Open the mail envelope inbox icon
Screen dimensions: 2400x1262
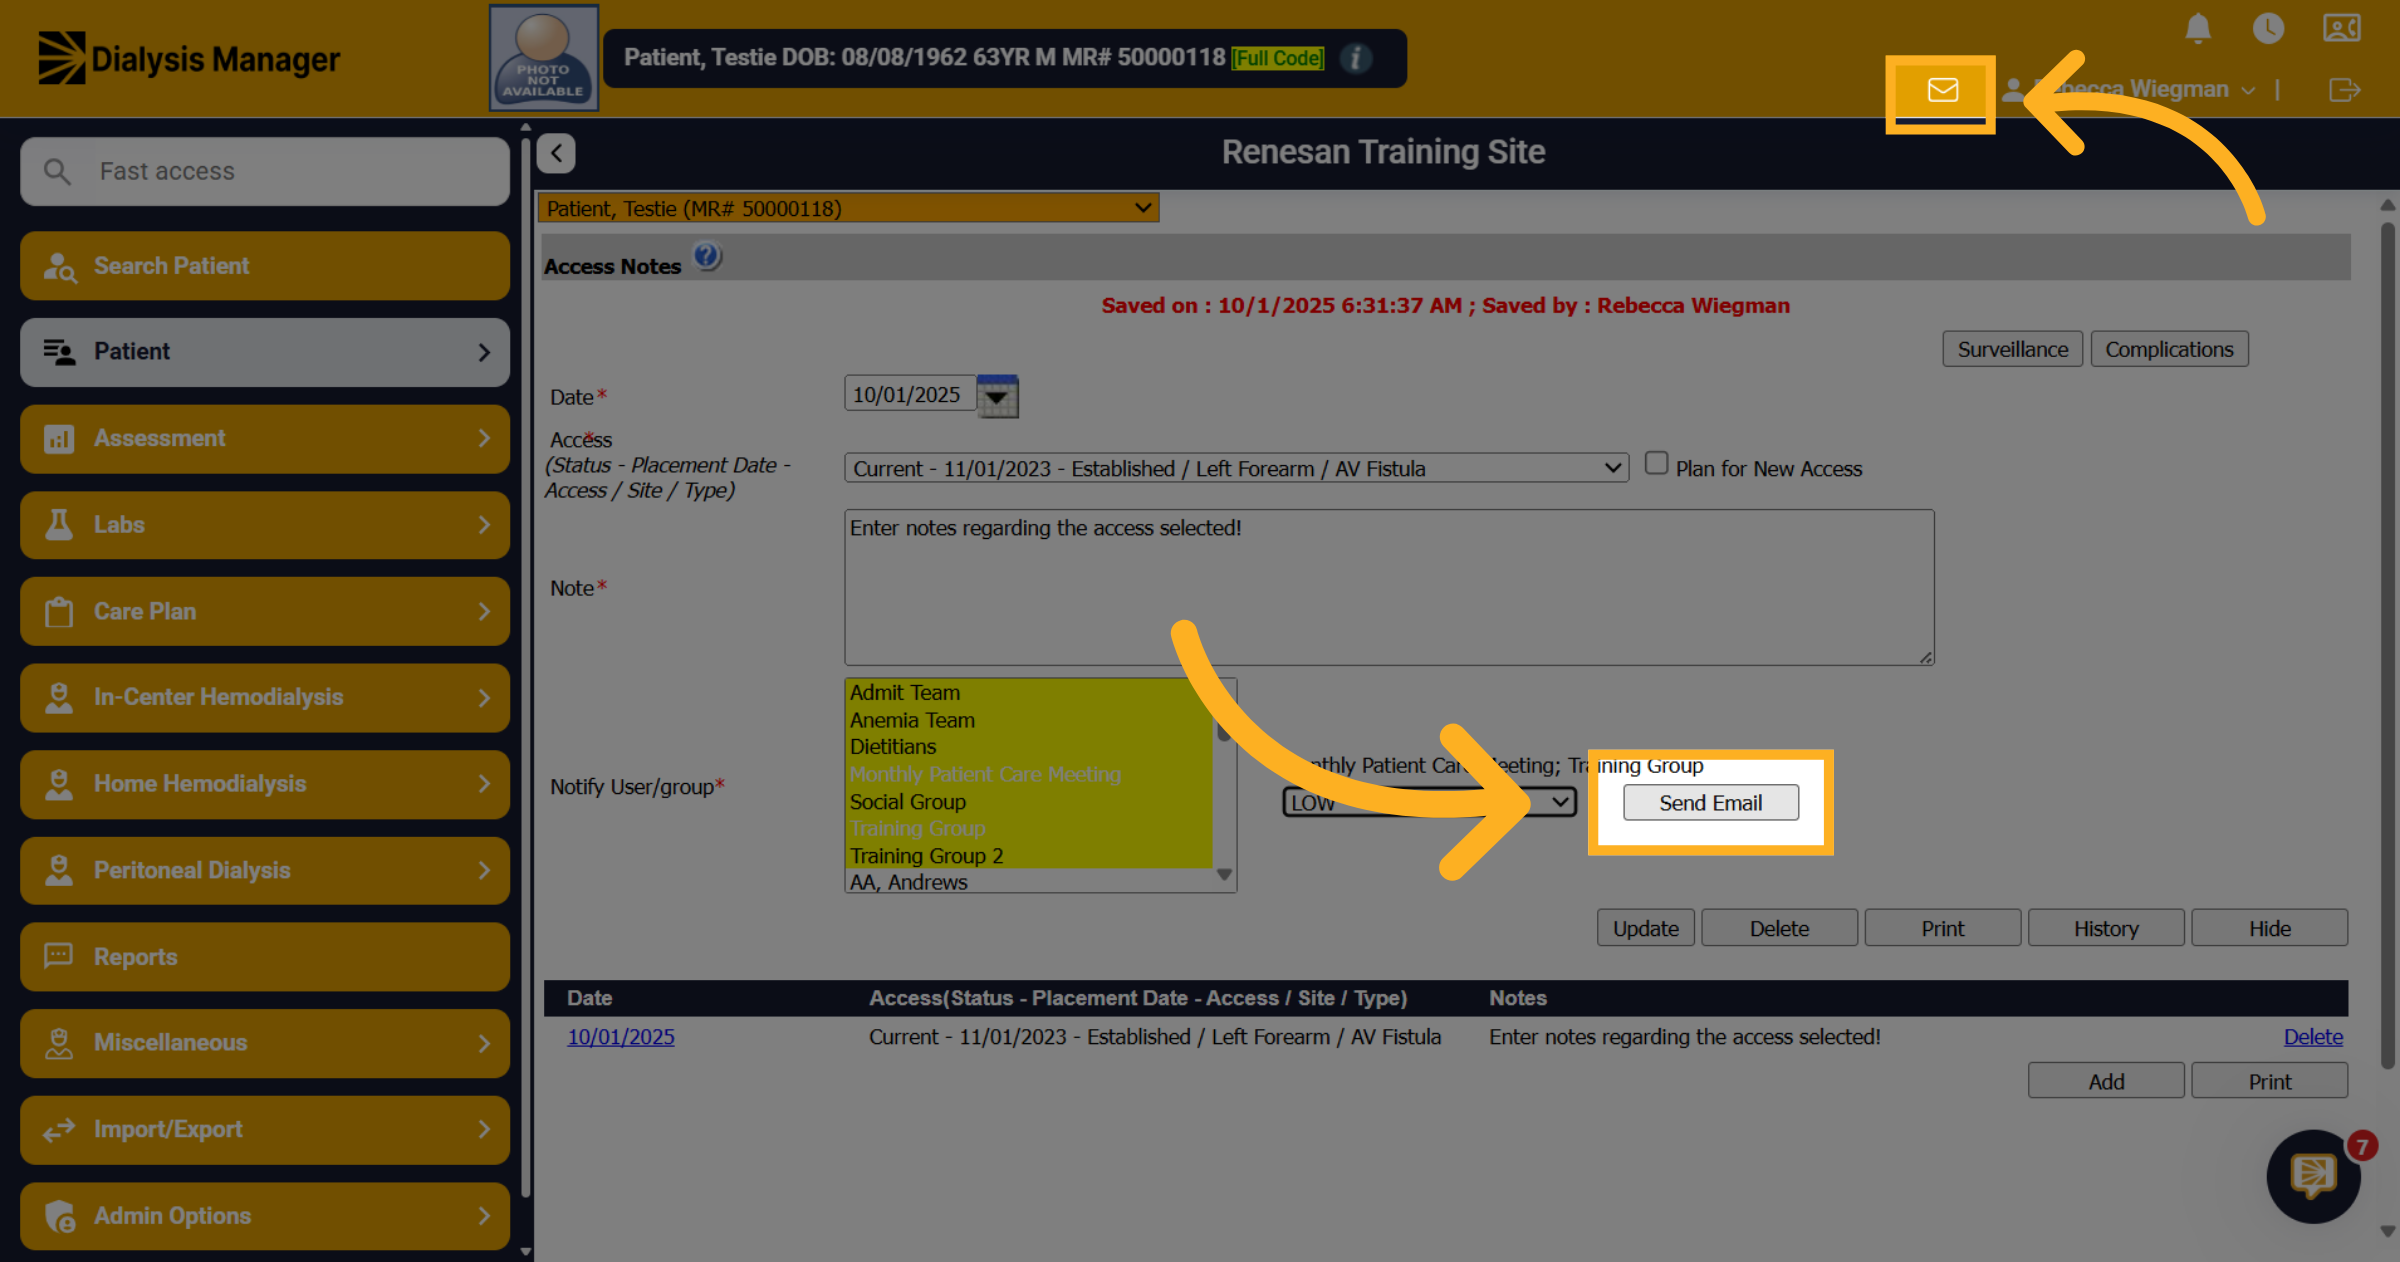1942,90
